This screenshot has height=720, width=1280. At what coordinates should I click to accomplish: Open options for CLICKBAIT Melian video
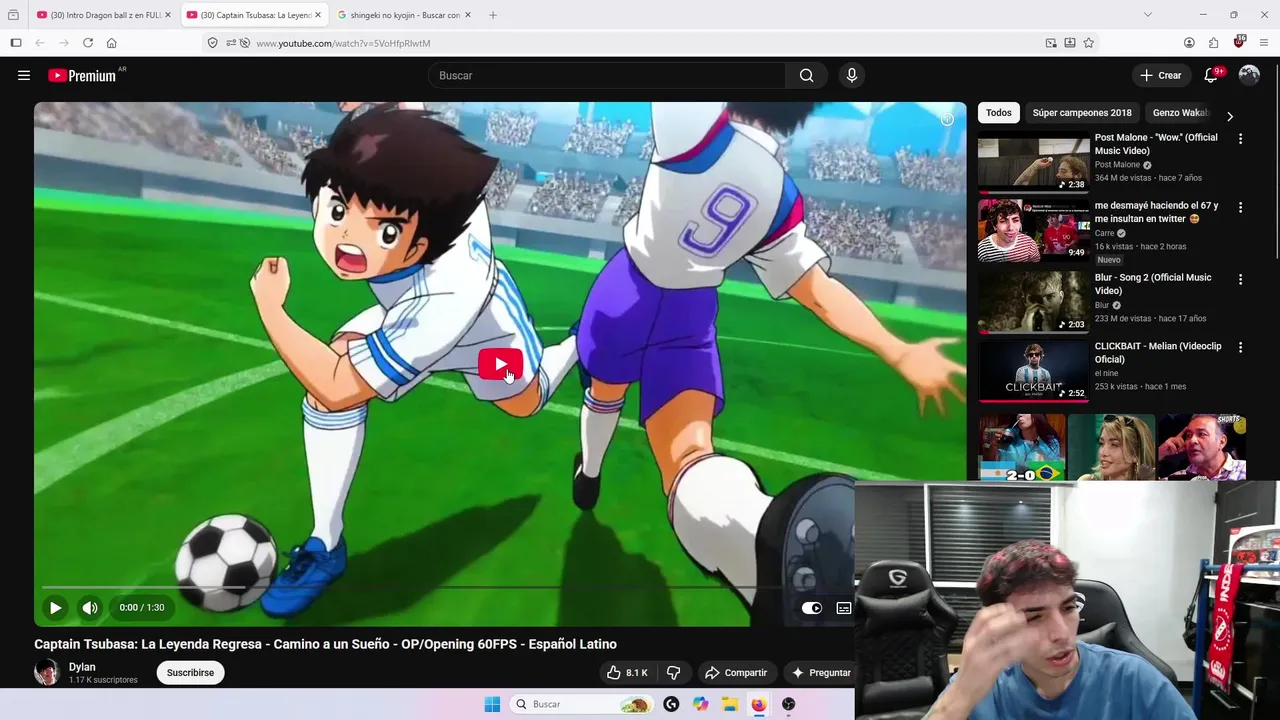[x=1240, y=347]
